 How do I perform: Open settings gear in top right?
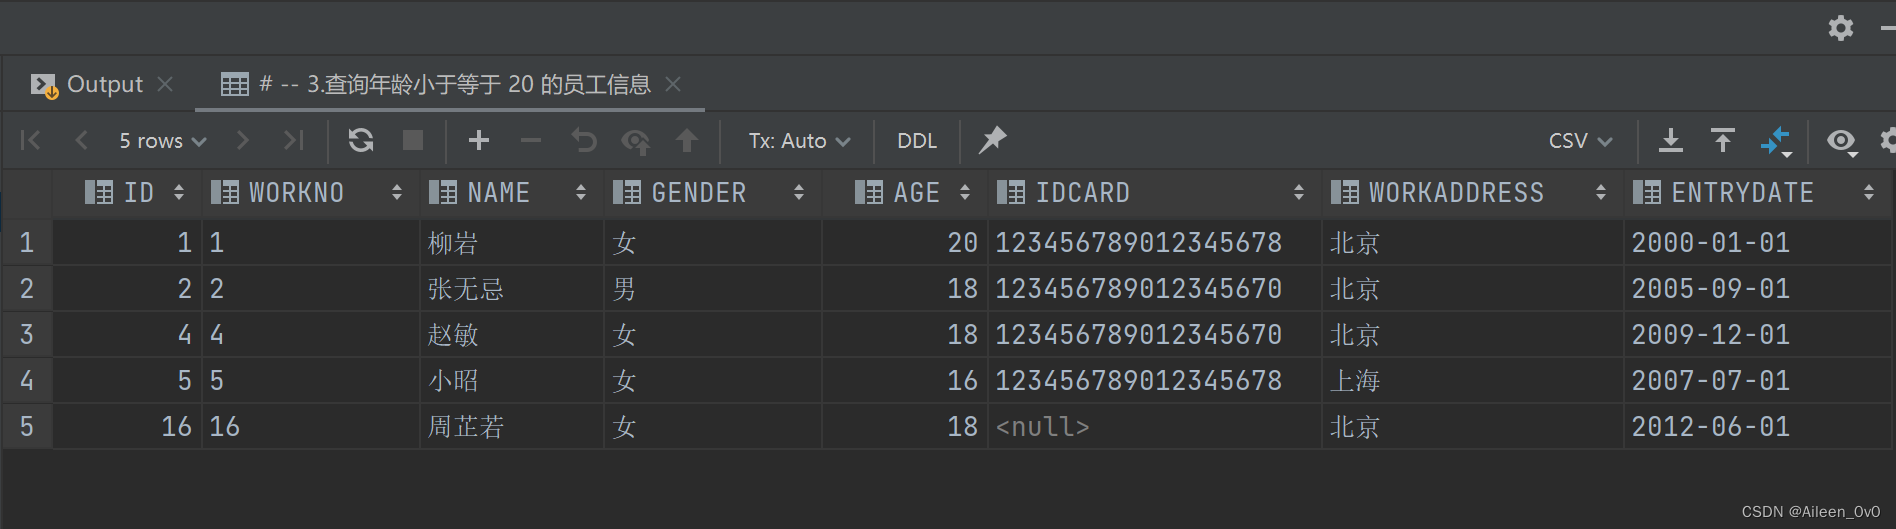pyautogui.click(x=1840, y=28)
